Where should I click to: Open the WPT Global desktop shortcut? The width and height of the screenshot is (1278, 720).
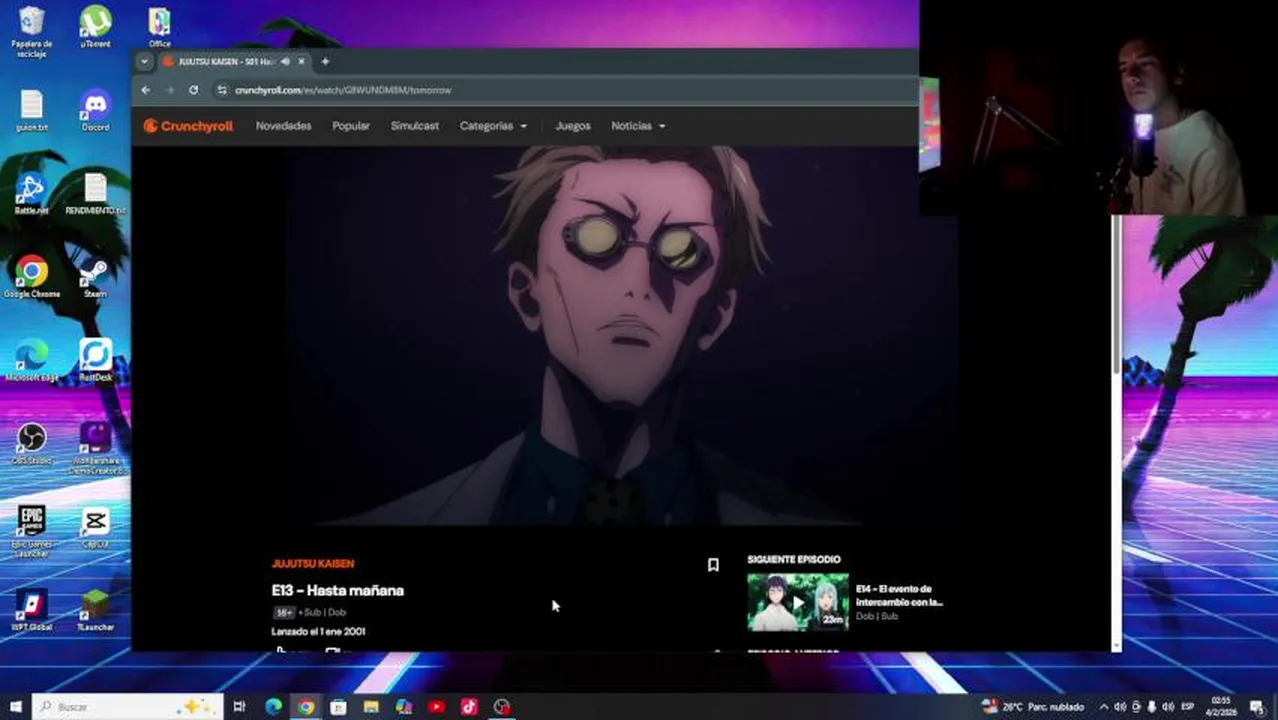[x=32, y=610]
